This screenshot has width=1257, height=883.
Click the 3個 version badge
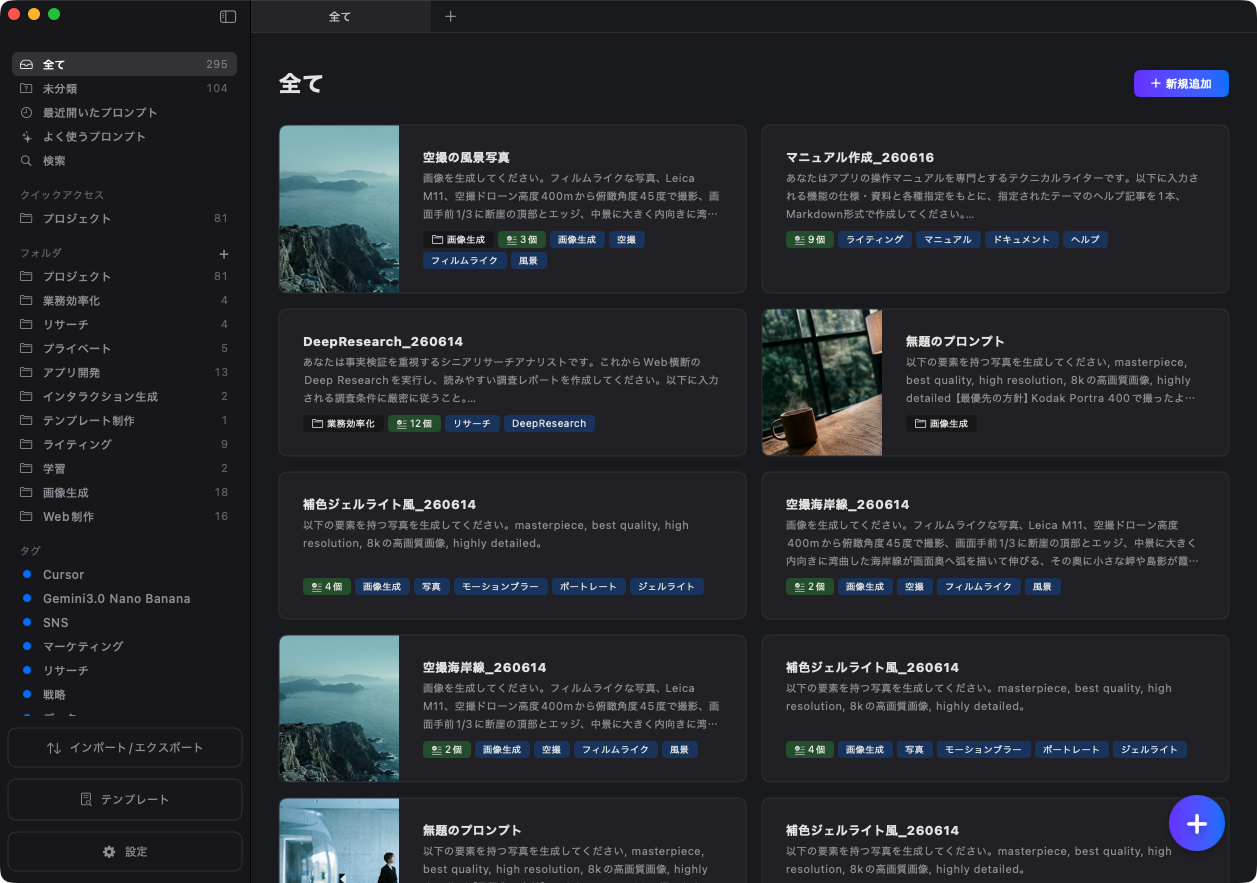pyautogui.click(x=522, y=240)
